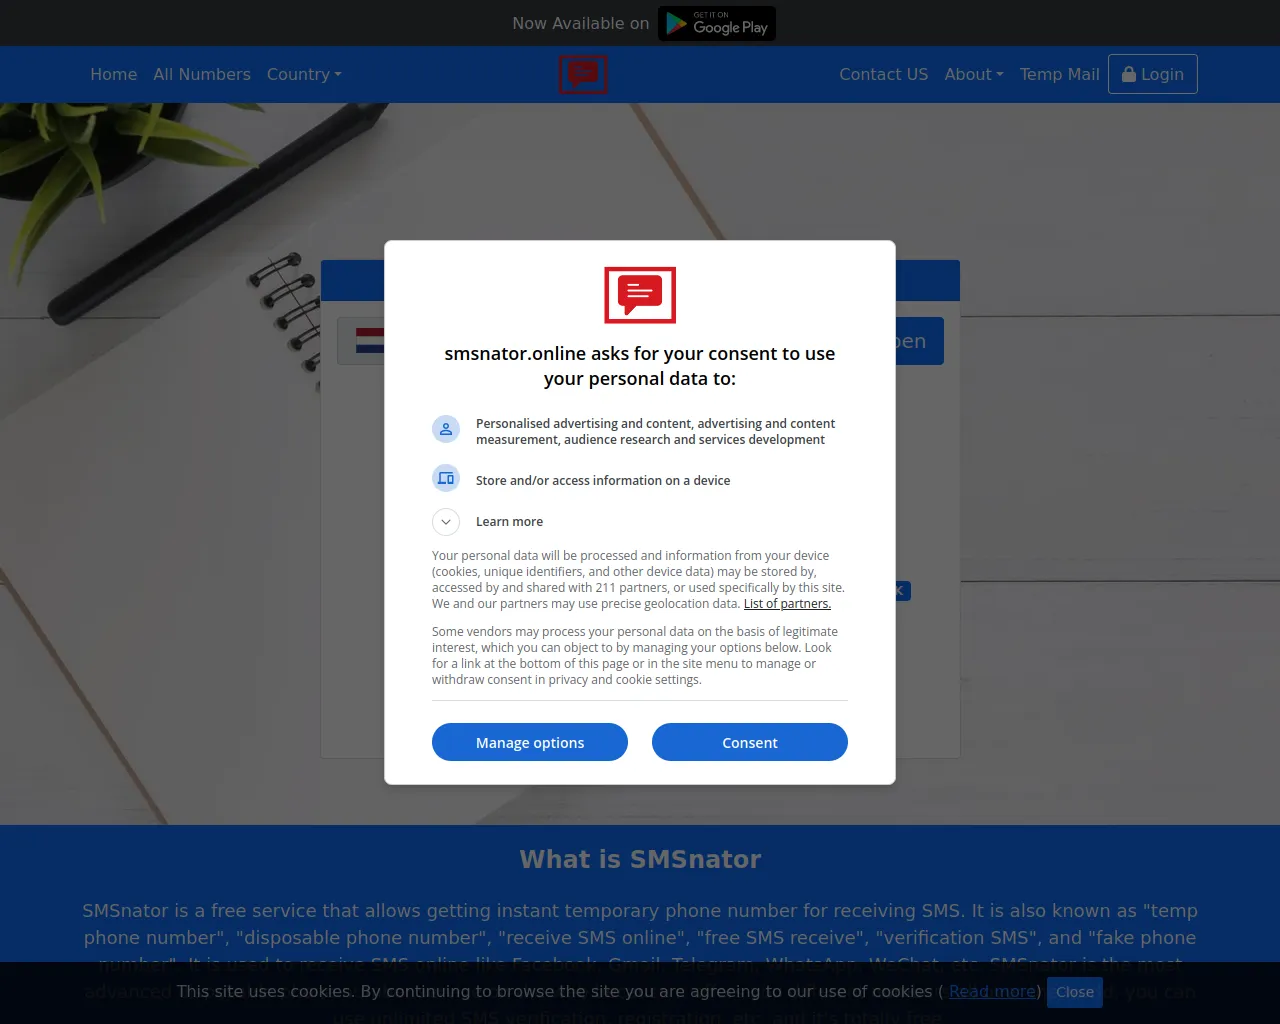This screenshot has height=1024, width=1280.
Task: Click the consent dialog title text
Action: click(640, 366)
